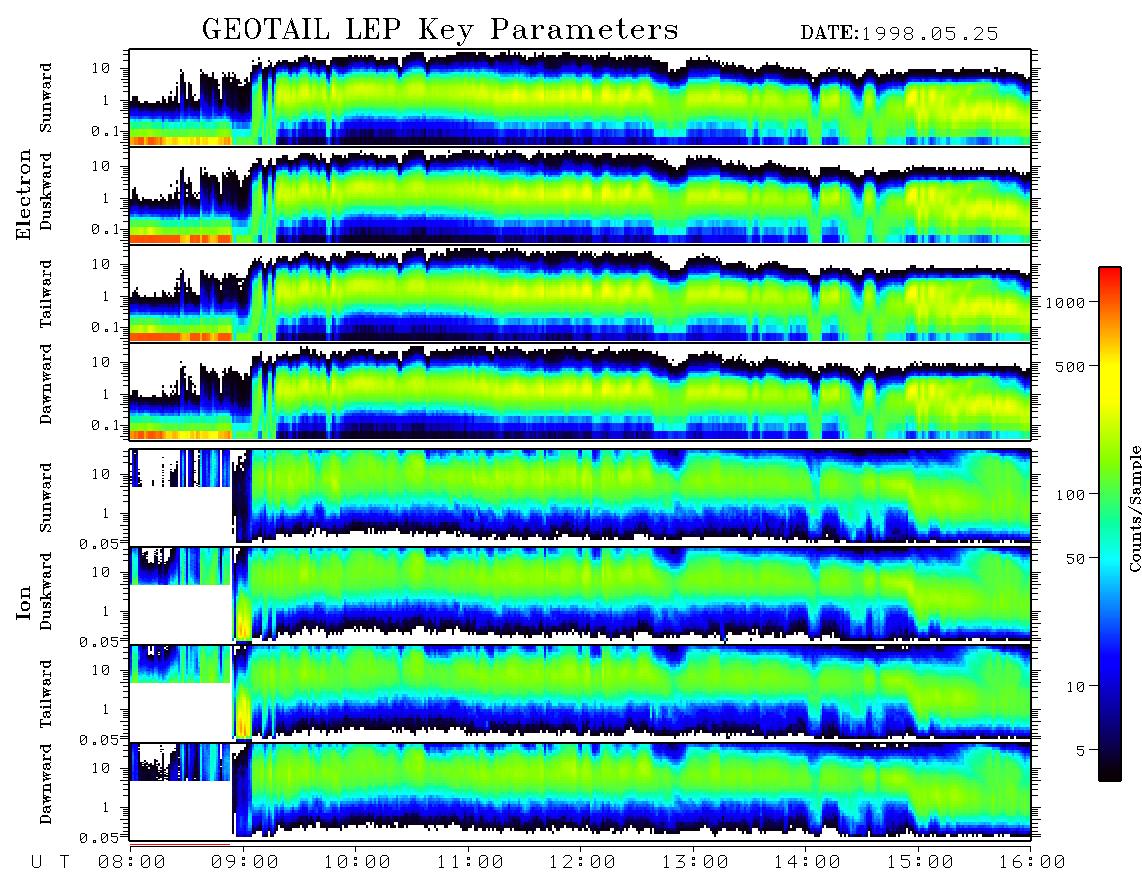Click the 100 colorbar tick label

tap(1070, 495)
